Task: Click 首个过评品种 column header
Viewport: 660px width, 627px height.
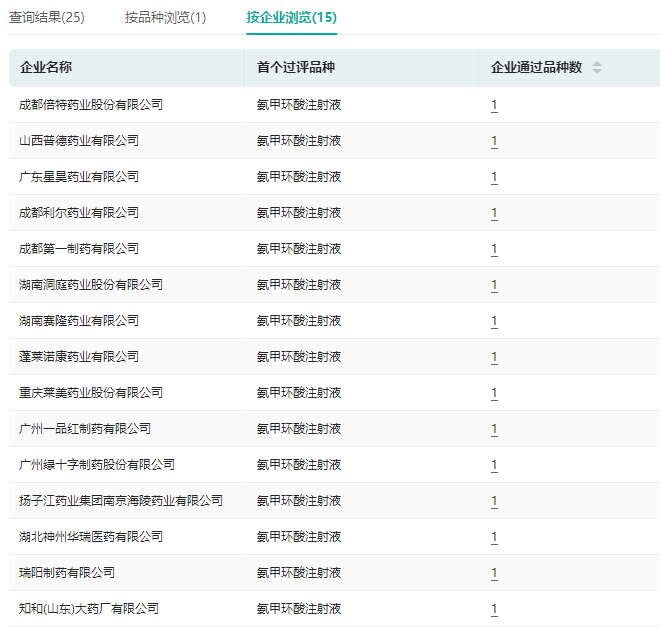Action: [294, 68]
